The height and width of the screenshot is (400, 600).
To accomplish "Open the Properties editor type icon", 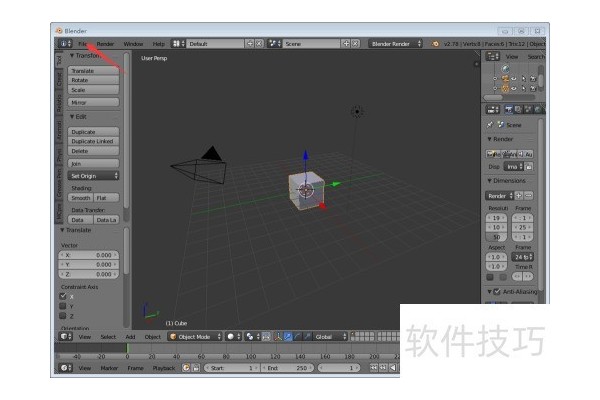I will (x=492, y=110).
